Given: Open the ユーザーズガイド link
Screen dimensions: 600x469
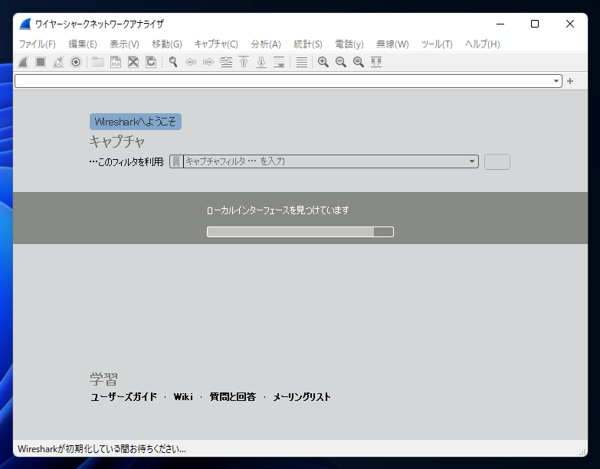Looking at the screenshot, I should (124, 397).
